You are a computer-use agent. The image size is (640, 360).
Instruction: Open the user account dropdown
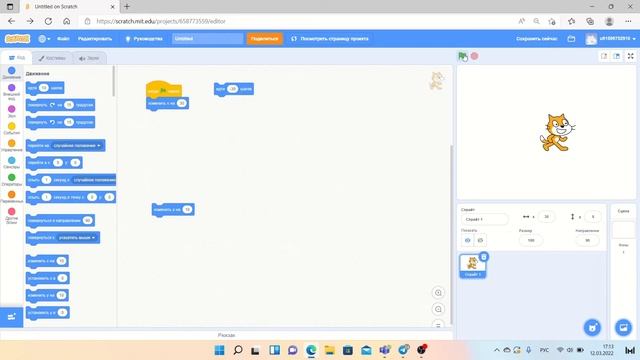click(x=611, y=39)
